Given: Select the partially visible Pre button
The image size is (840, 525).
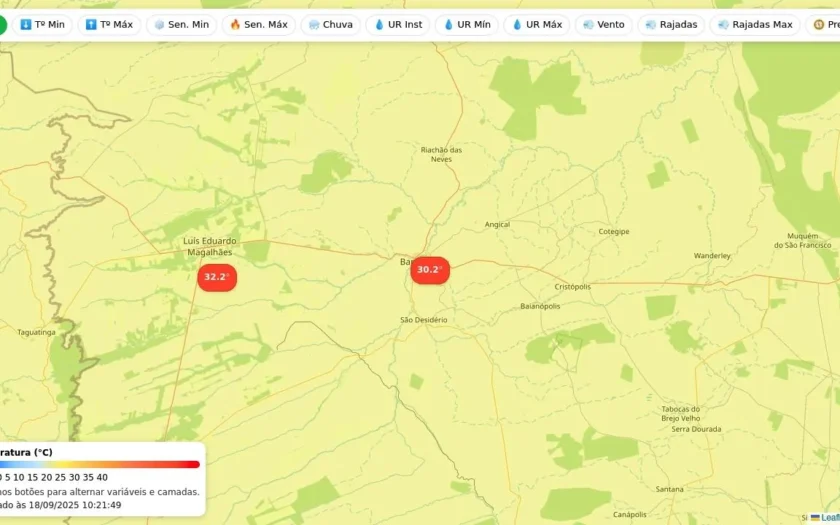Looking at the screenshot, I should pyautogui.click(x=823, y=25).
